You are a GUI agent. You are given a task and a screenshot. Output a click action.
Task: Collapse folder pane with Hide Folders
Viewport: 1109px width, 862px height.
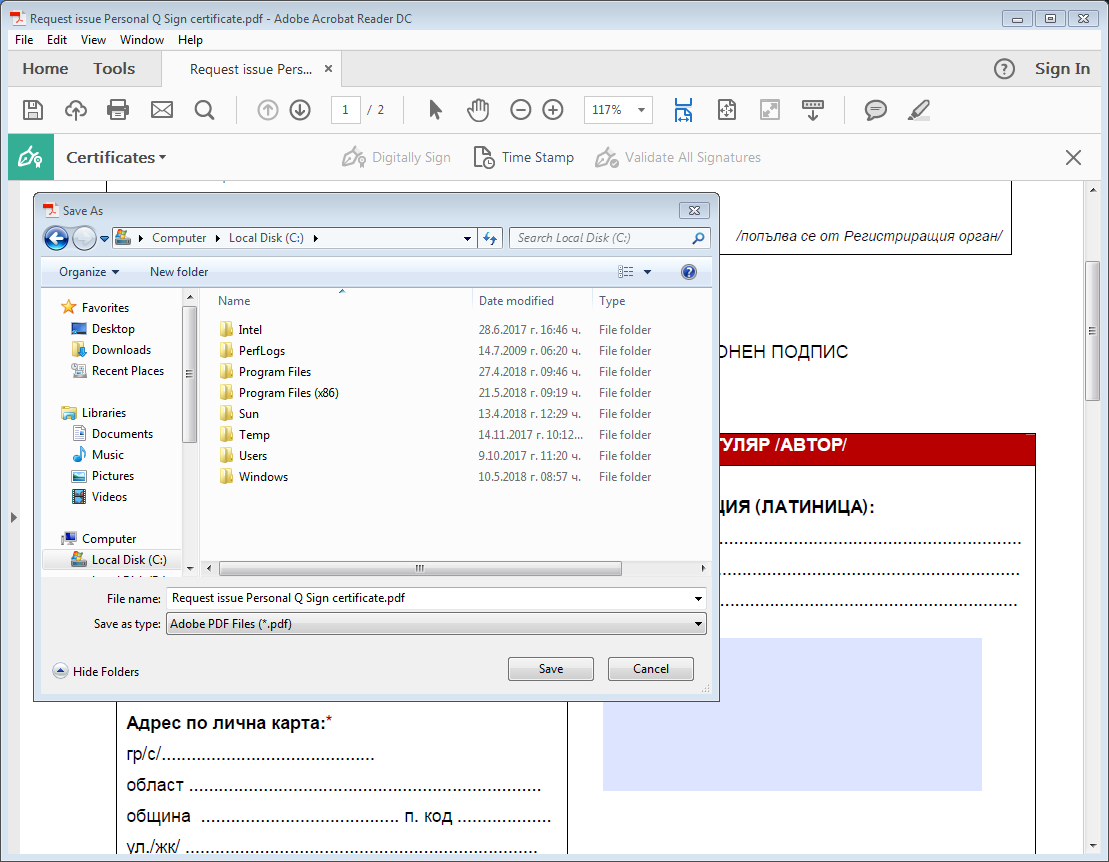(96, 671)
